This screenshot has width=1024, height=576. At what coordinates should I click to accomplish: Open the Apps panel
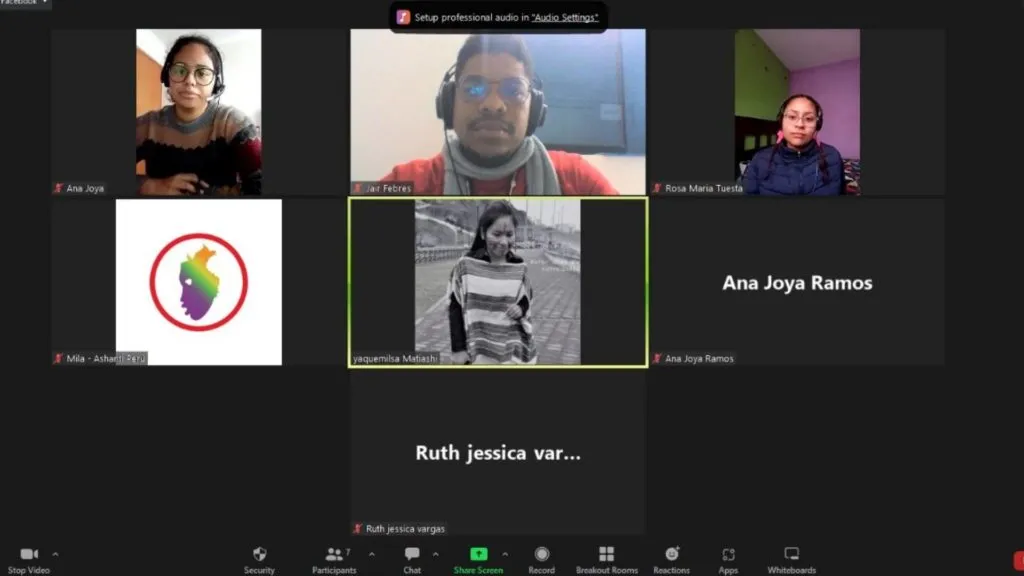point(728,555)
